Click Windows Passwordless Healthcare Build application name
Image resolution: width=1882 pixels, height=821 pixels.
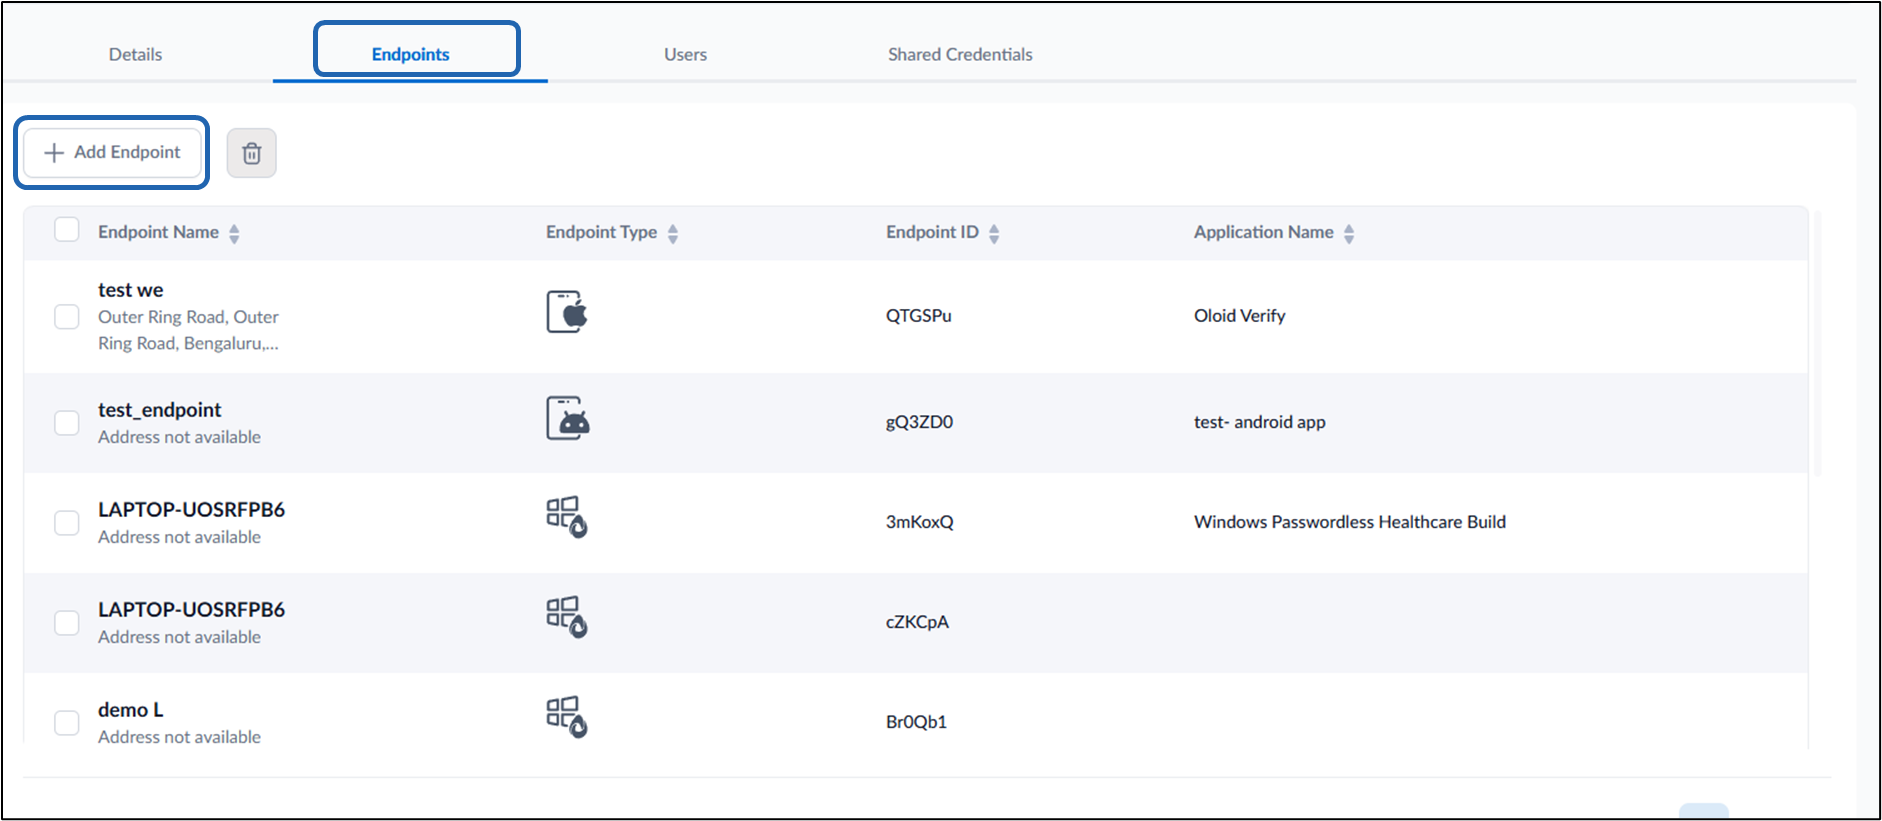[1349, 522]
